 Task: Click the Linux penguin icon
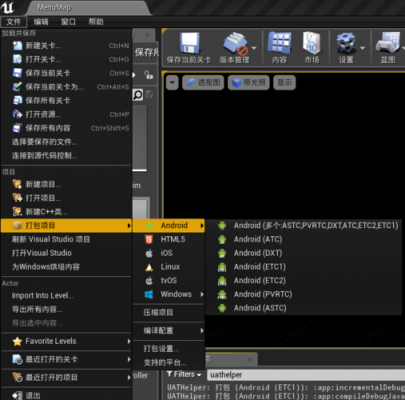pyautogui.click(x=149, y=267)
